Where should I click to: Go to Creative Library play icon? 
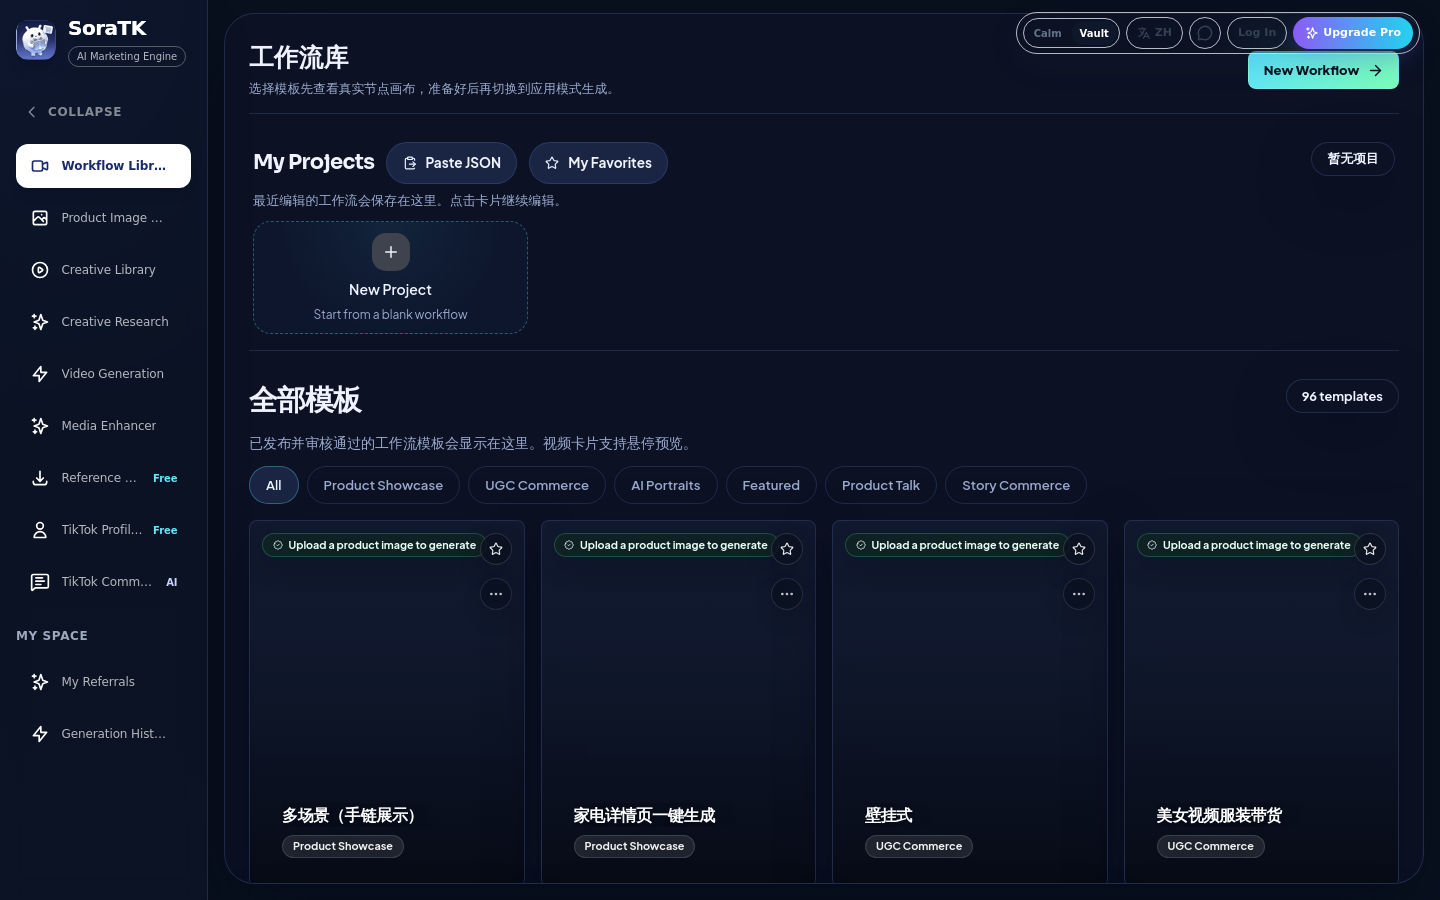click(x=40, y=270)
